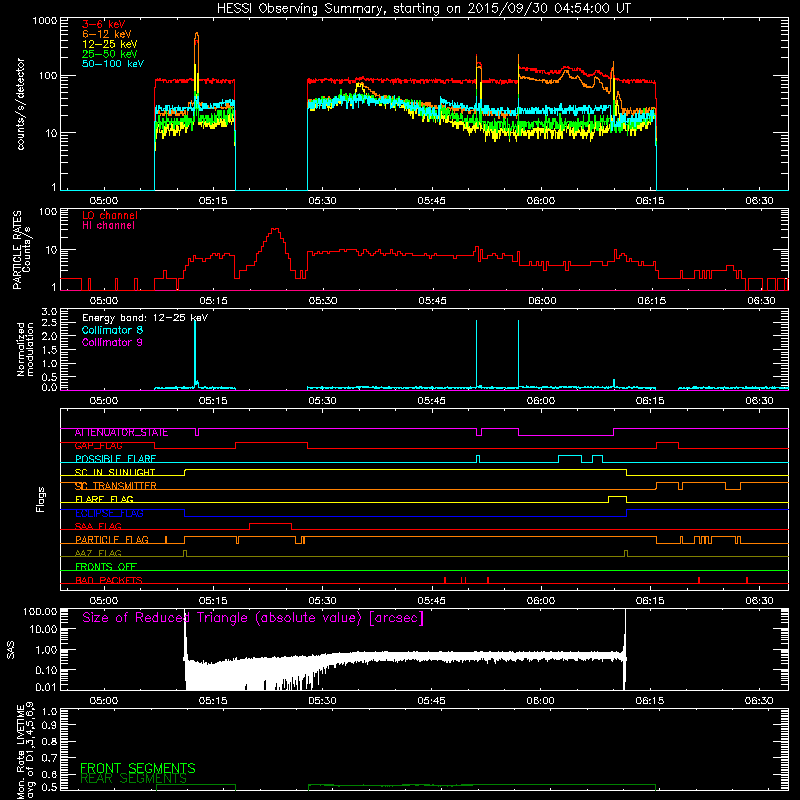Viewport: 800px width, 800px height.
Task: Click the 05:30 tick under the count-rate plot
Action: click(322, 201)
